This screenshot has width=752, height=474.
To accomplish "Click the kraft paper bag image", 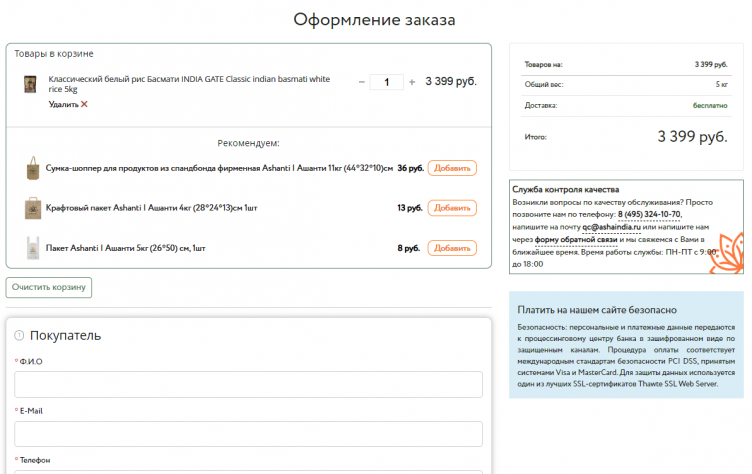I will 33,208.
